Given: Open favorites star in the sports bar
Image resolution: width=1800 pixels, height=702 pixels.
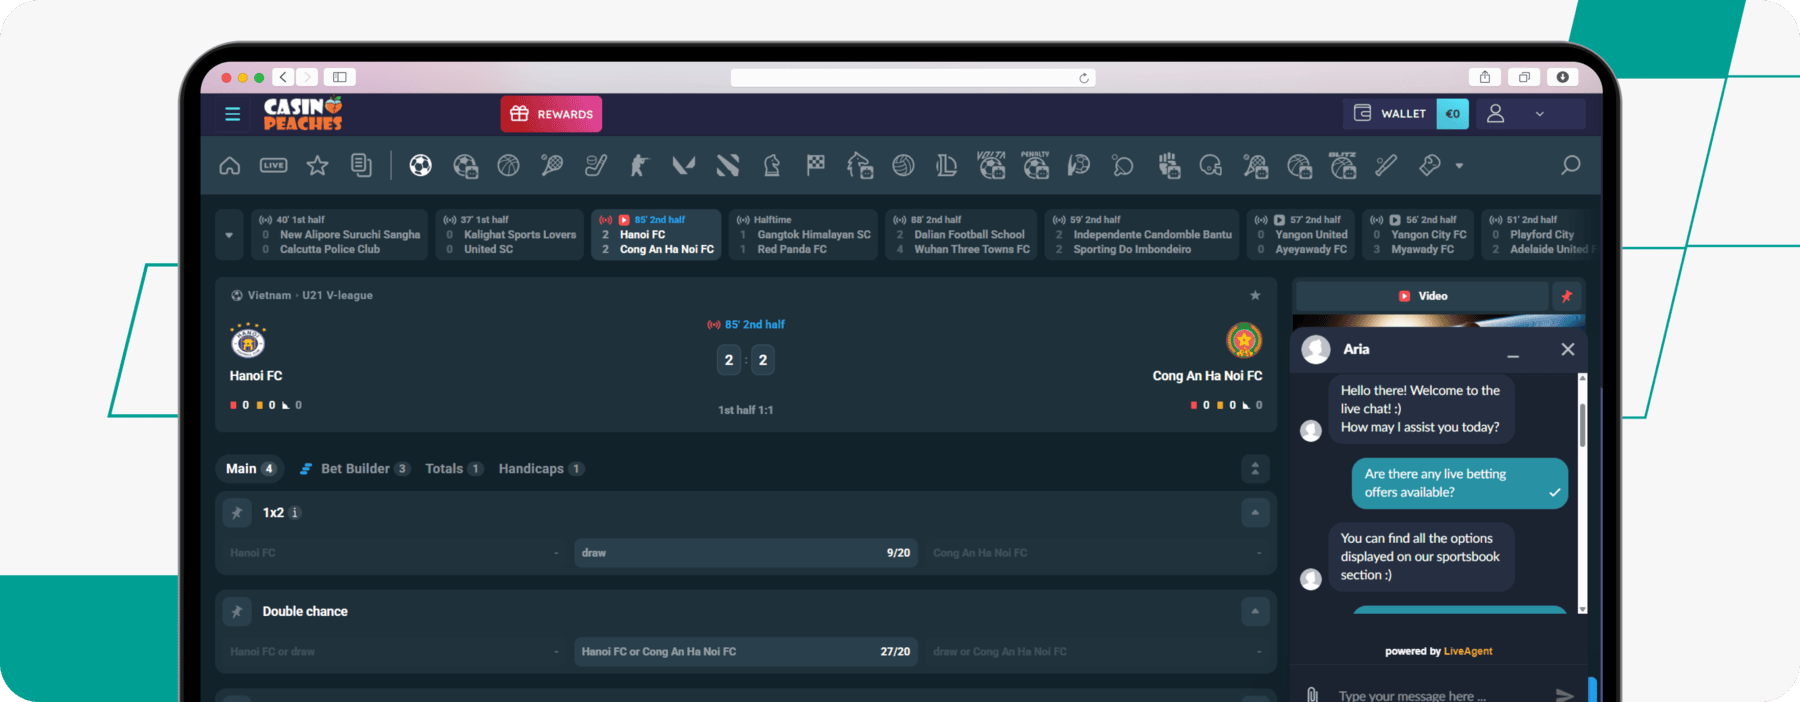Looking at the screenshot, I should click(317, 165).
